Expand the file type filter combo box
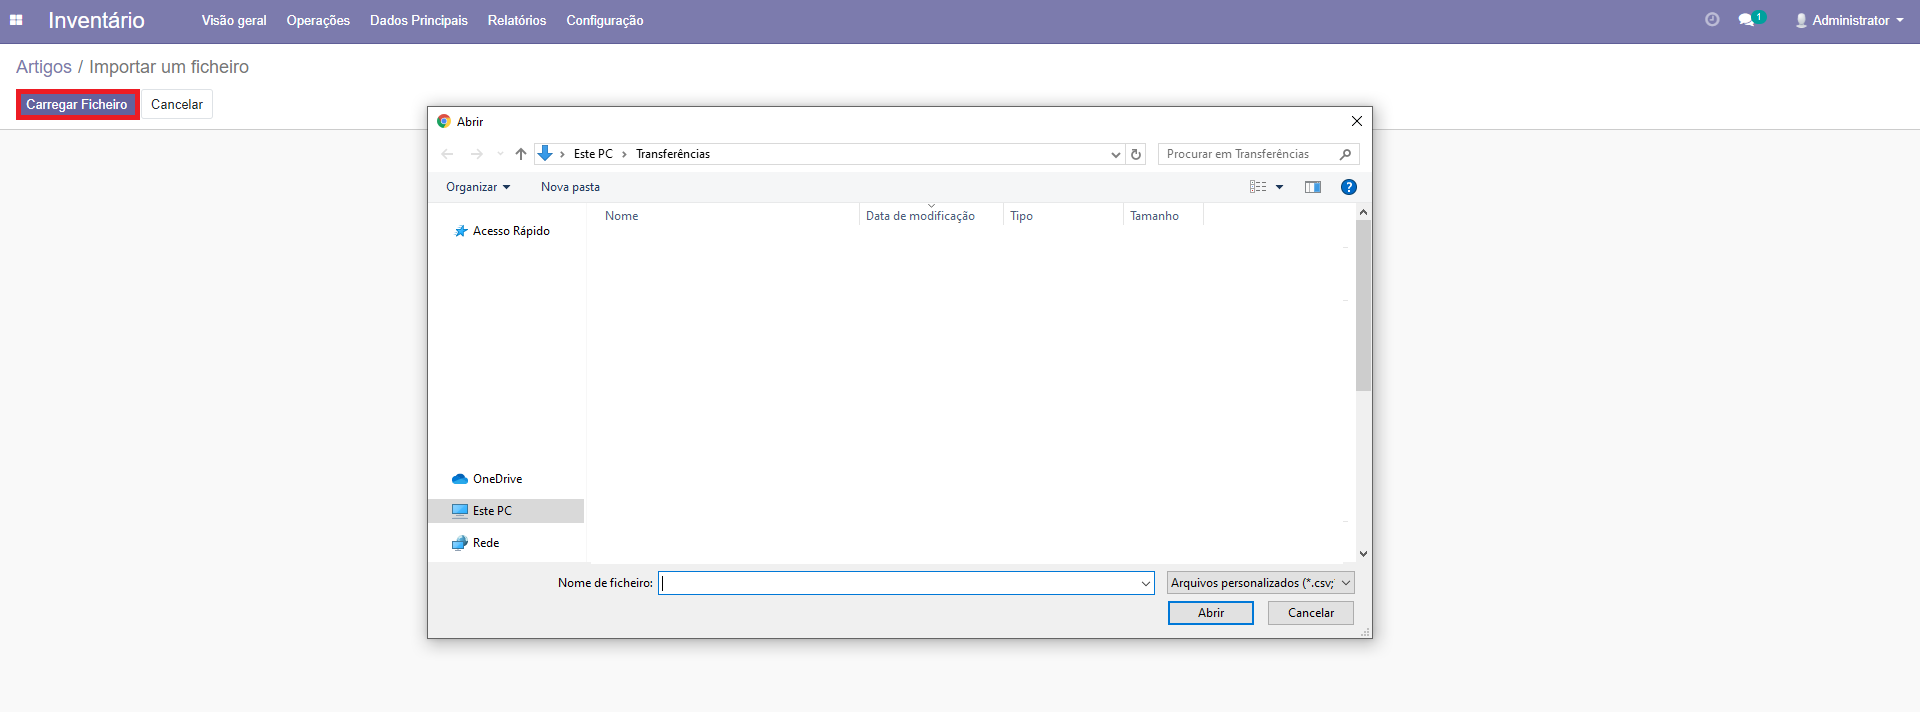This screenshot has height=712, width=1920. click(x=1259, y=583)
